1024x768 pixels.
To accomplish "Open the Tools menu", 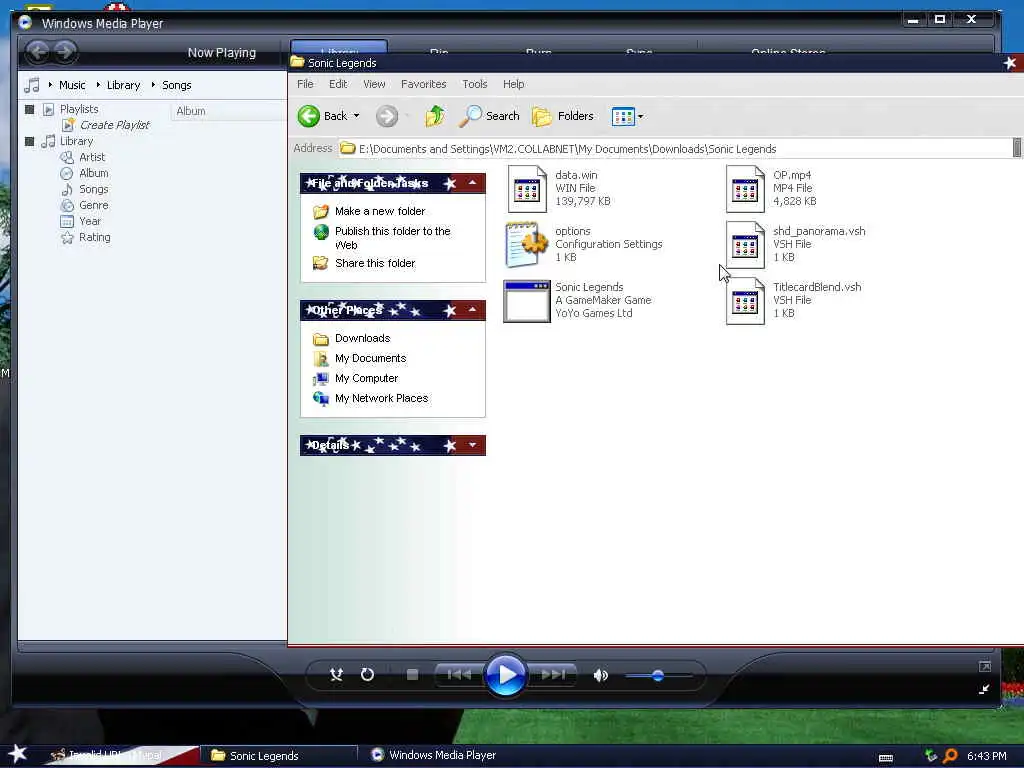I will click(475, 84).
